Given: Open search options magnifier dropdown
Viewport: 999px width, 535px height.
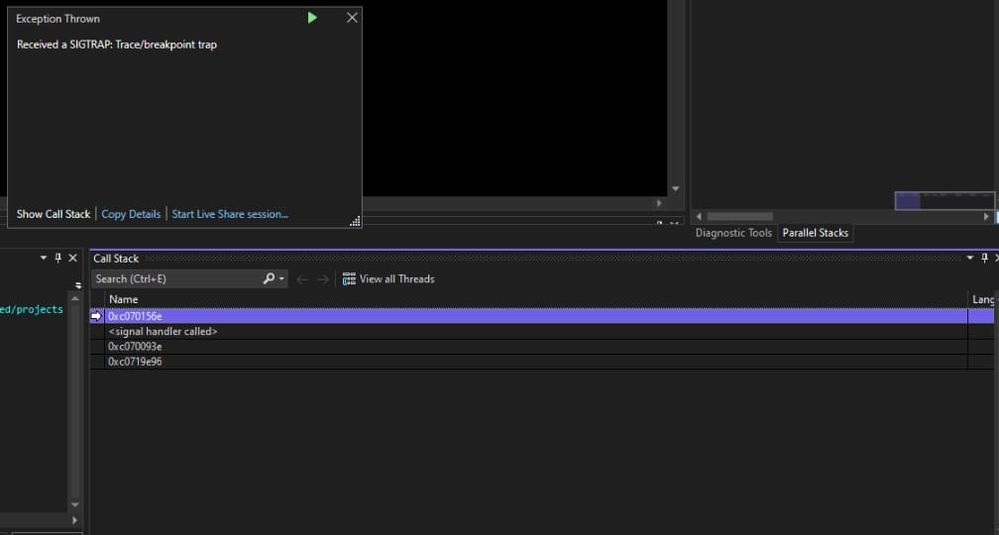Looking at the screenshot, I should [274, 279].
